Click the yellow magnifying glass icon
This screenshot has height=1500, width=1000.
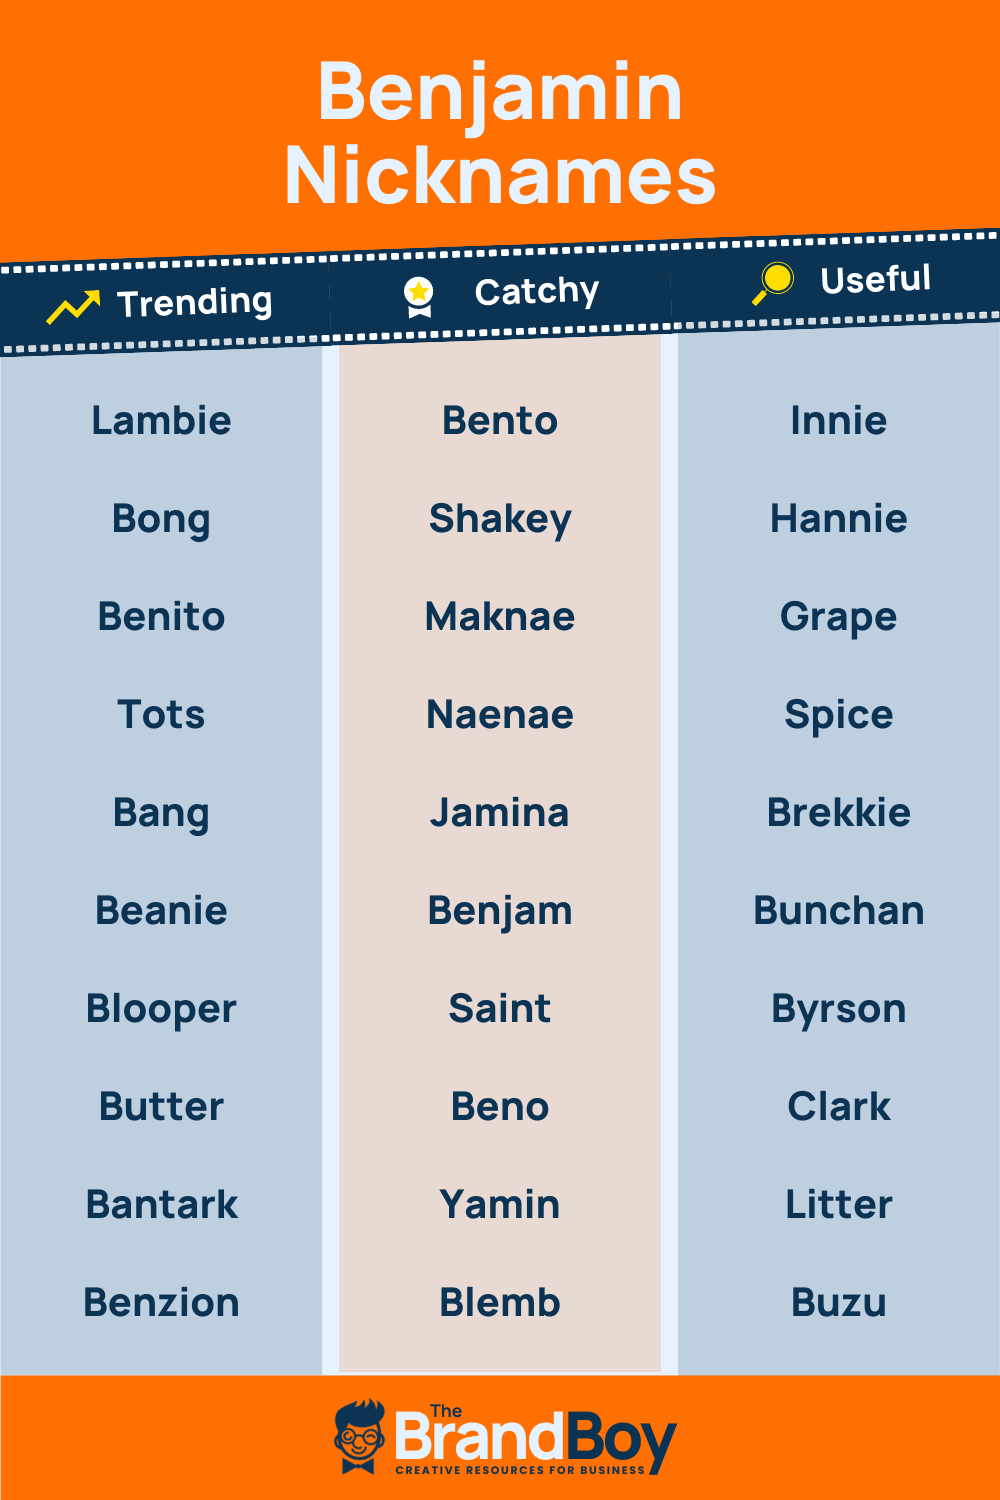[773, 283]
